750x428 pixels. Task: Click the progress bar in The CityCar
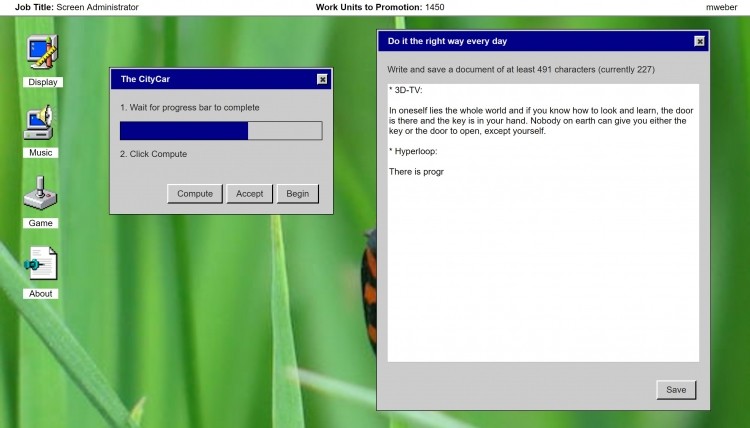tap(221, 131)
